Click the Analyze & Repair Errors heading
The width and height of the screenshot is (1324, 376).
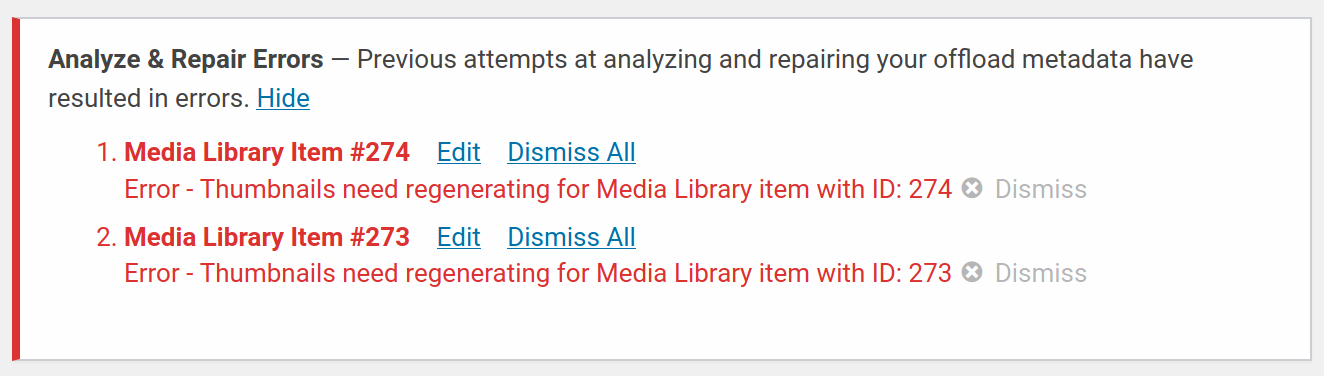tap(186, 60)
